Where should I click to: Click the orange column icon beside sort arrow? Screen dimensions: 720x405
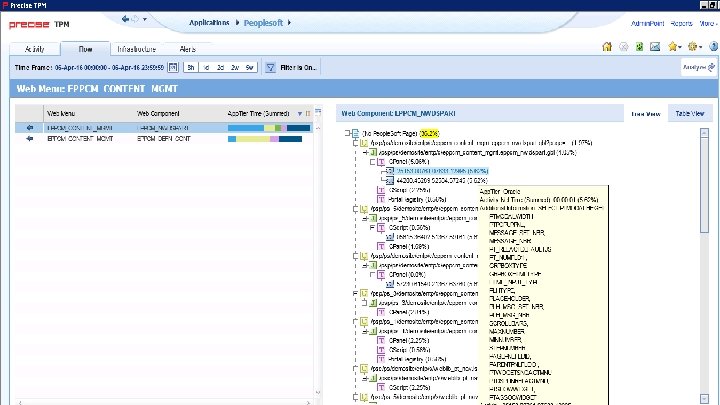click(x=308, y=113)
